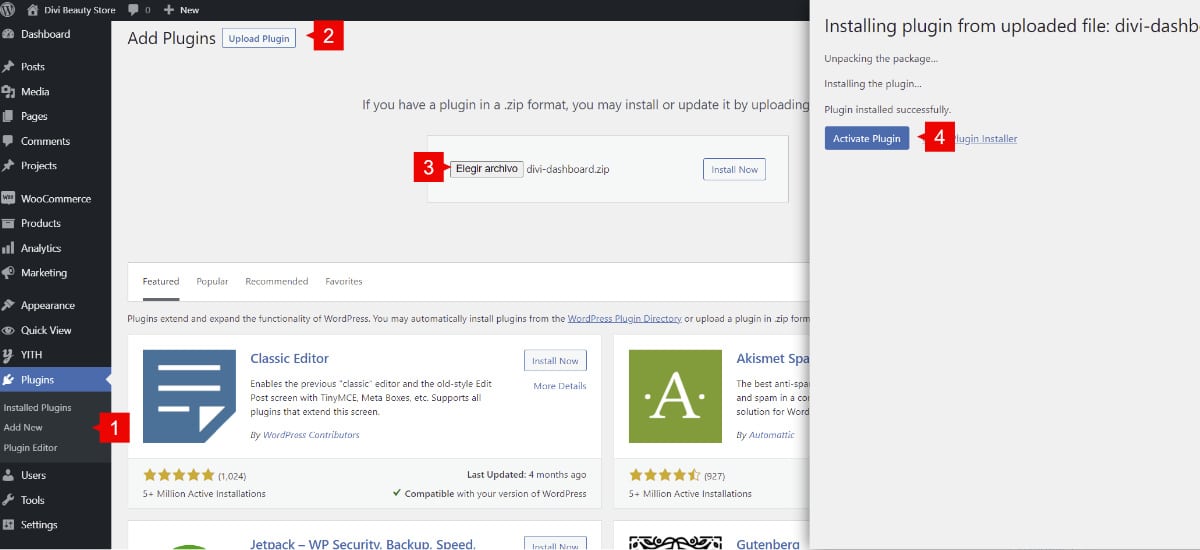Click the Appearance brush icon

[9, 306]
